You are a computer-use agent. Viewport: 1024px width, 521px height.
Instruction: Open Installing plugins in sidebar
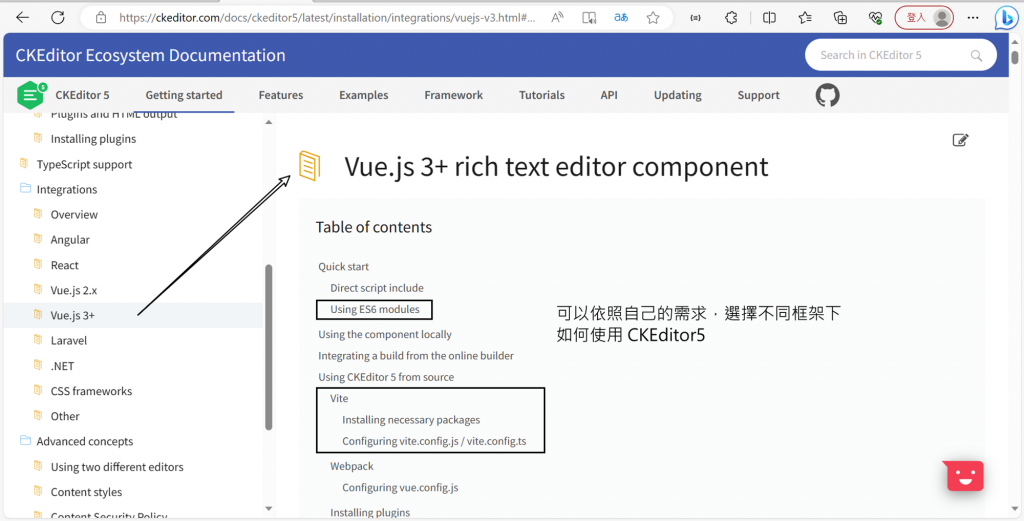pyautogui.click(x=93, y=139)
